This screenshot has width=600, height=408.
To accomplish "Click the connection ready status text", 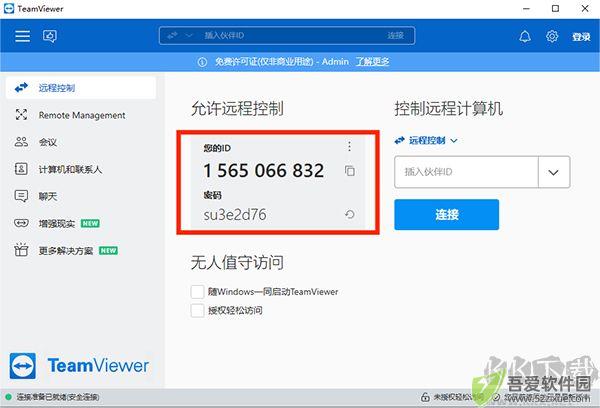I will pos(58,397).
